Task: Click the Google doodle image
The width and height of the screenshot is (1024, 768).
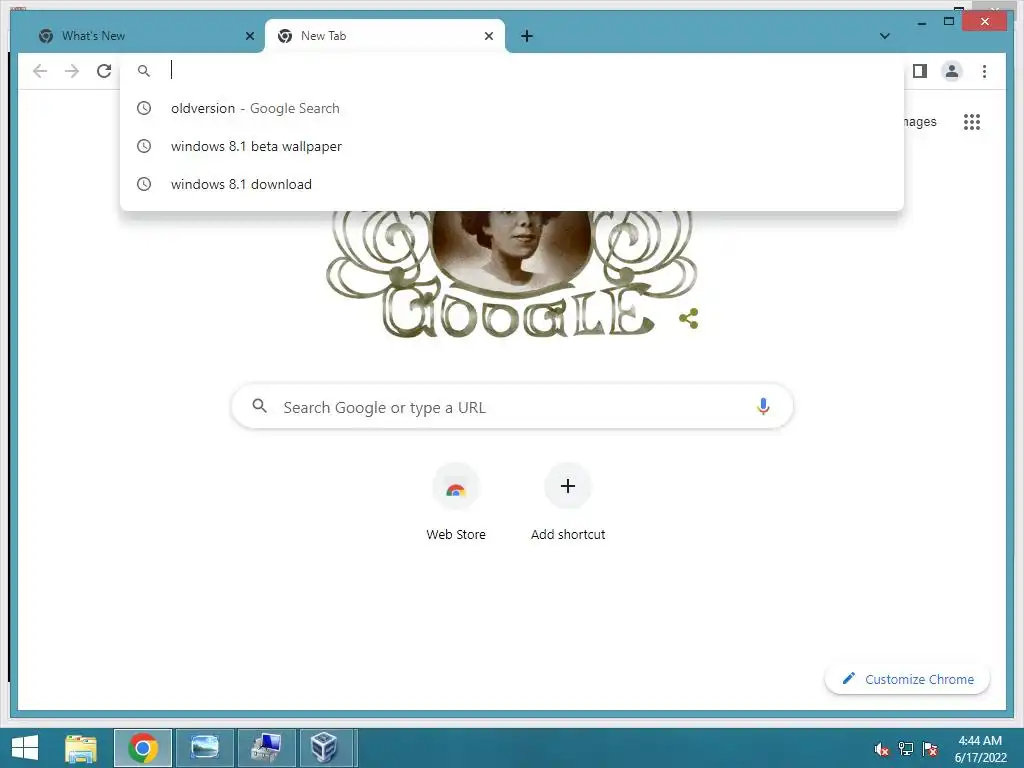Action: click(511, 273)
